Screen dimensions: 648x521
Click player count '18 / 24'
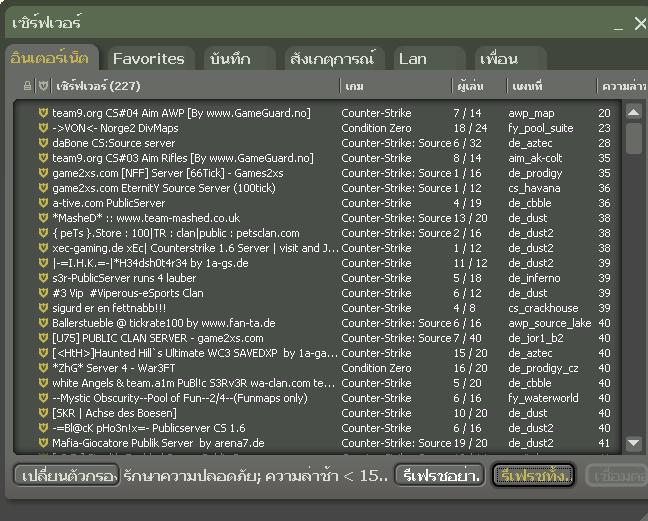[x=470, y=128]
